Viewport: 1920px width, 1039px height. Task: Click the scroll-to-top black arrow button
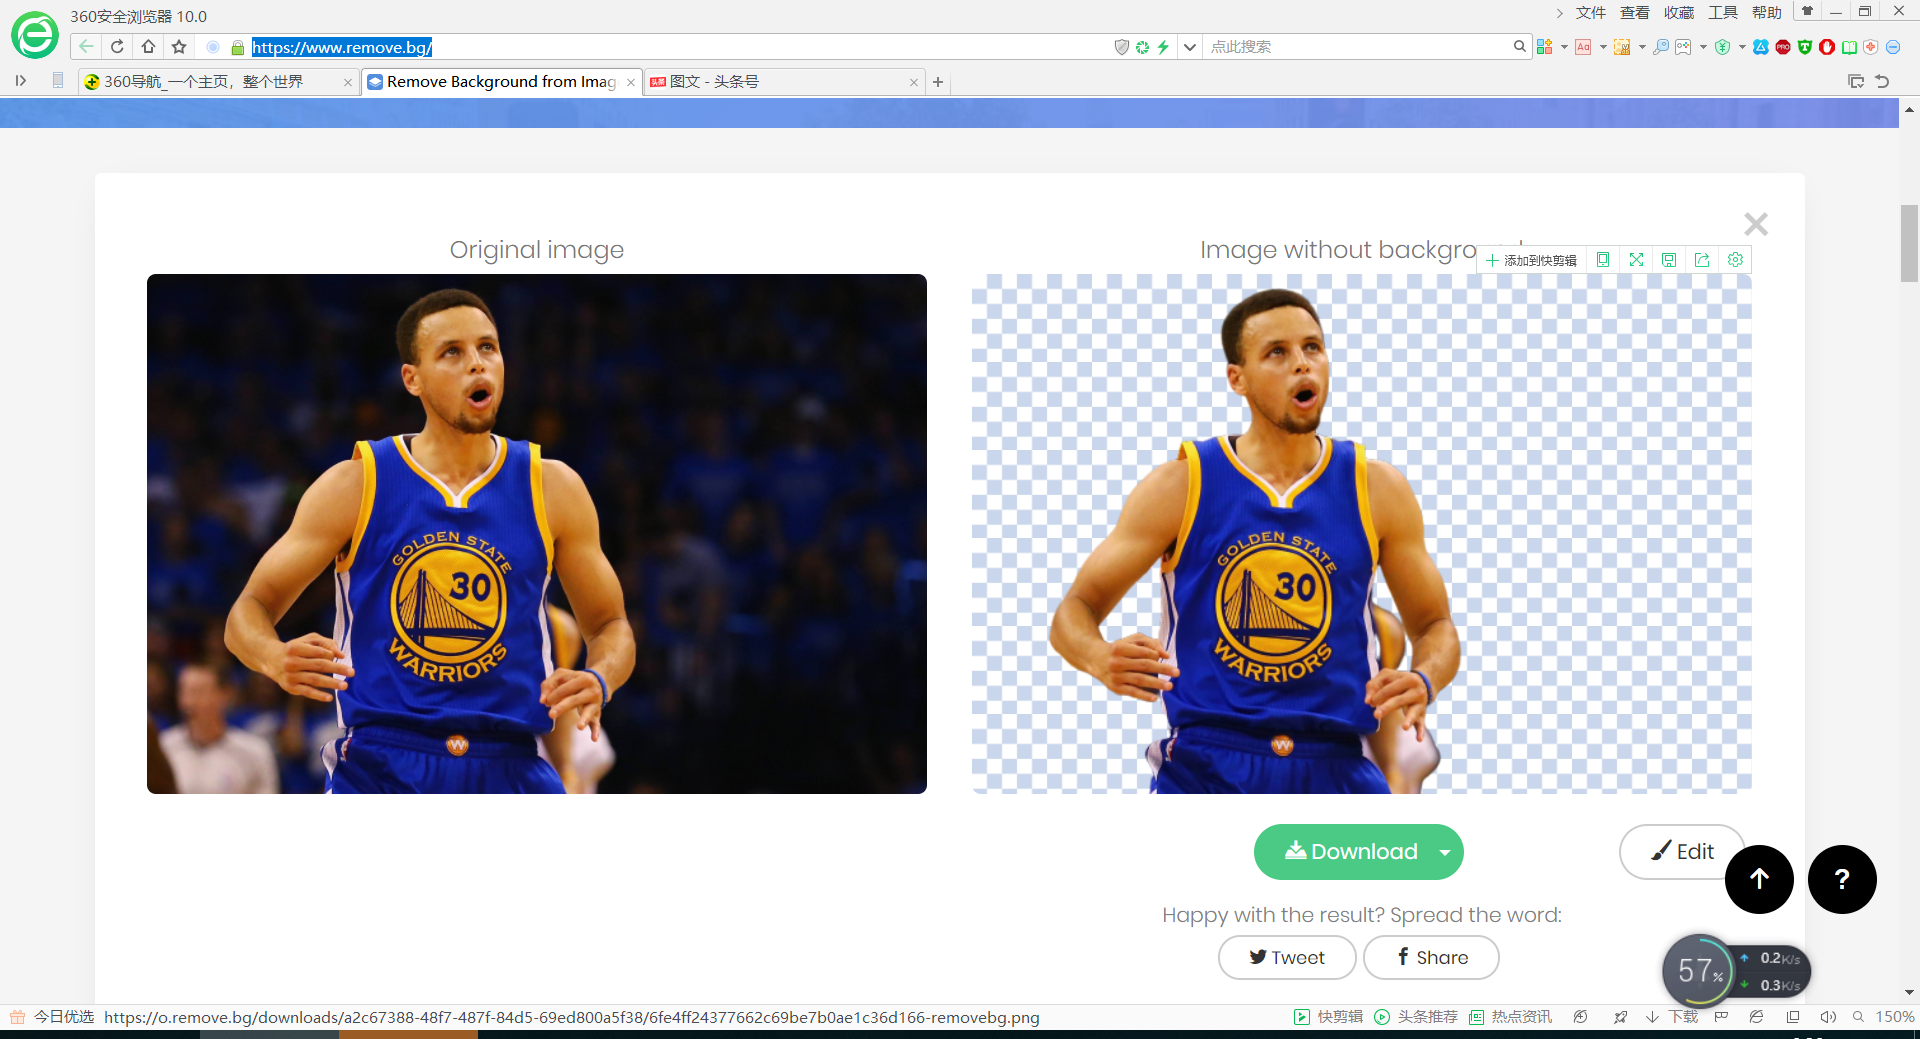[1759, 879]
